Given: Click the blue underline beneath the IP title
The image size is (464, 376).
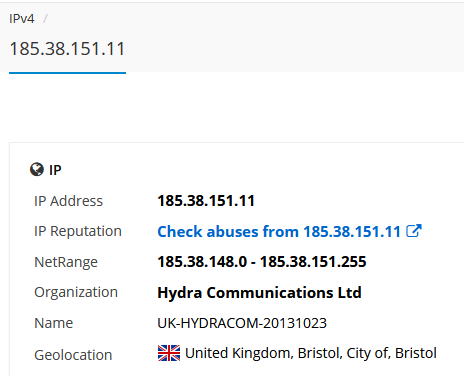Looking at the screenshot, I should [x=67, y=73].
